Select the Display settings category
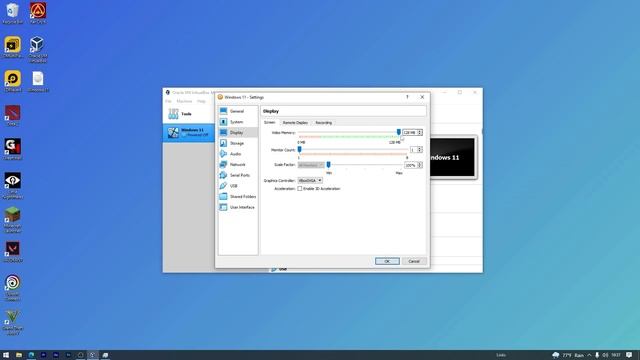 click(238, 132)
